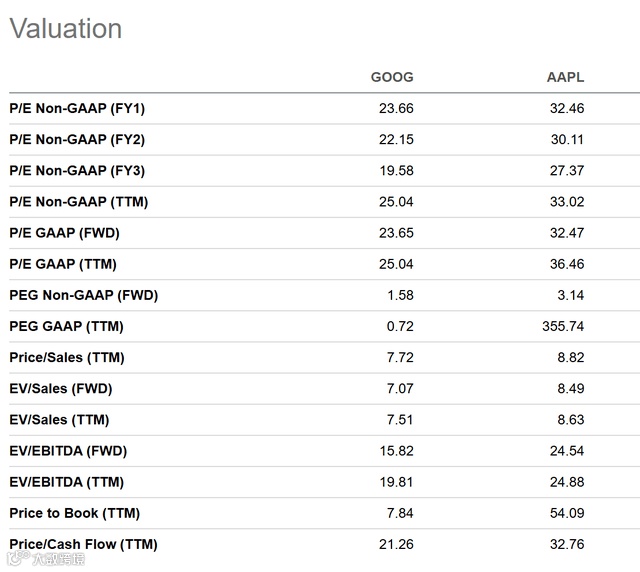Select the Valuation section heading
Image resolution: width=640 pixels, height=572 pixels.
(66, 29)
